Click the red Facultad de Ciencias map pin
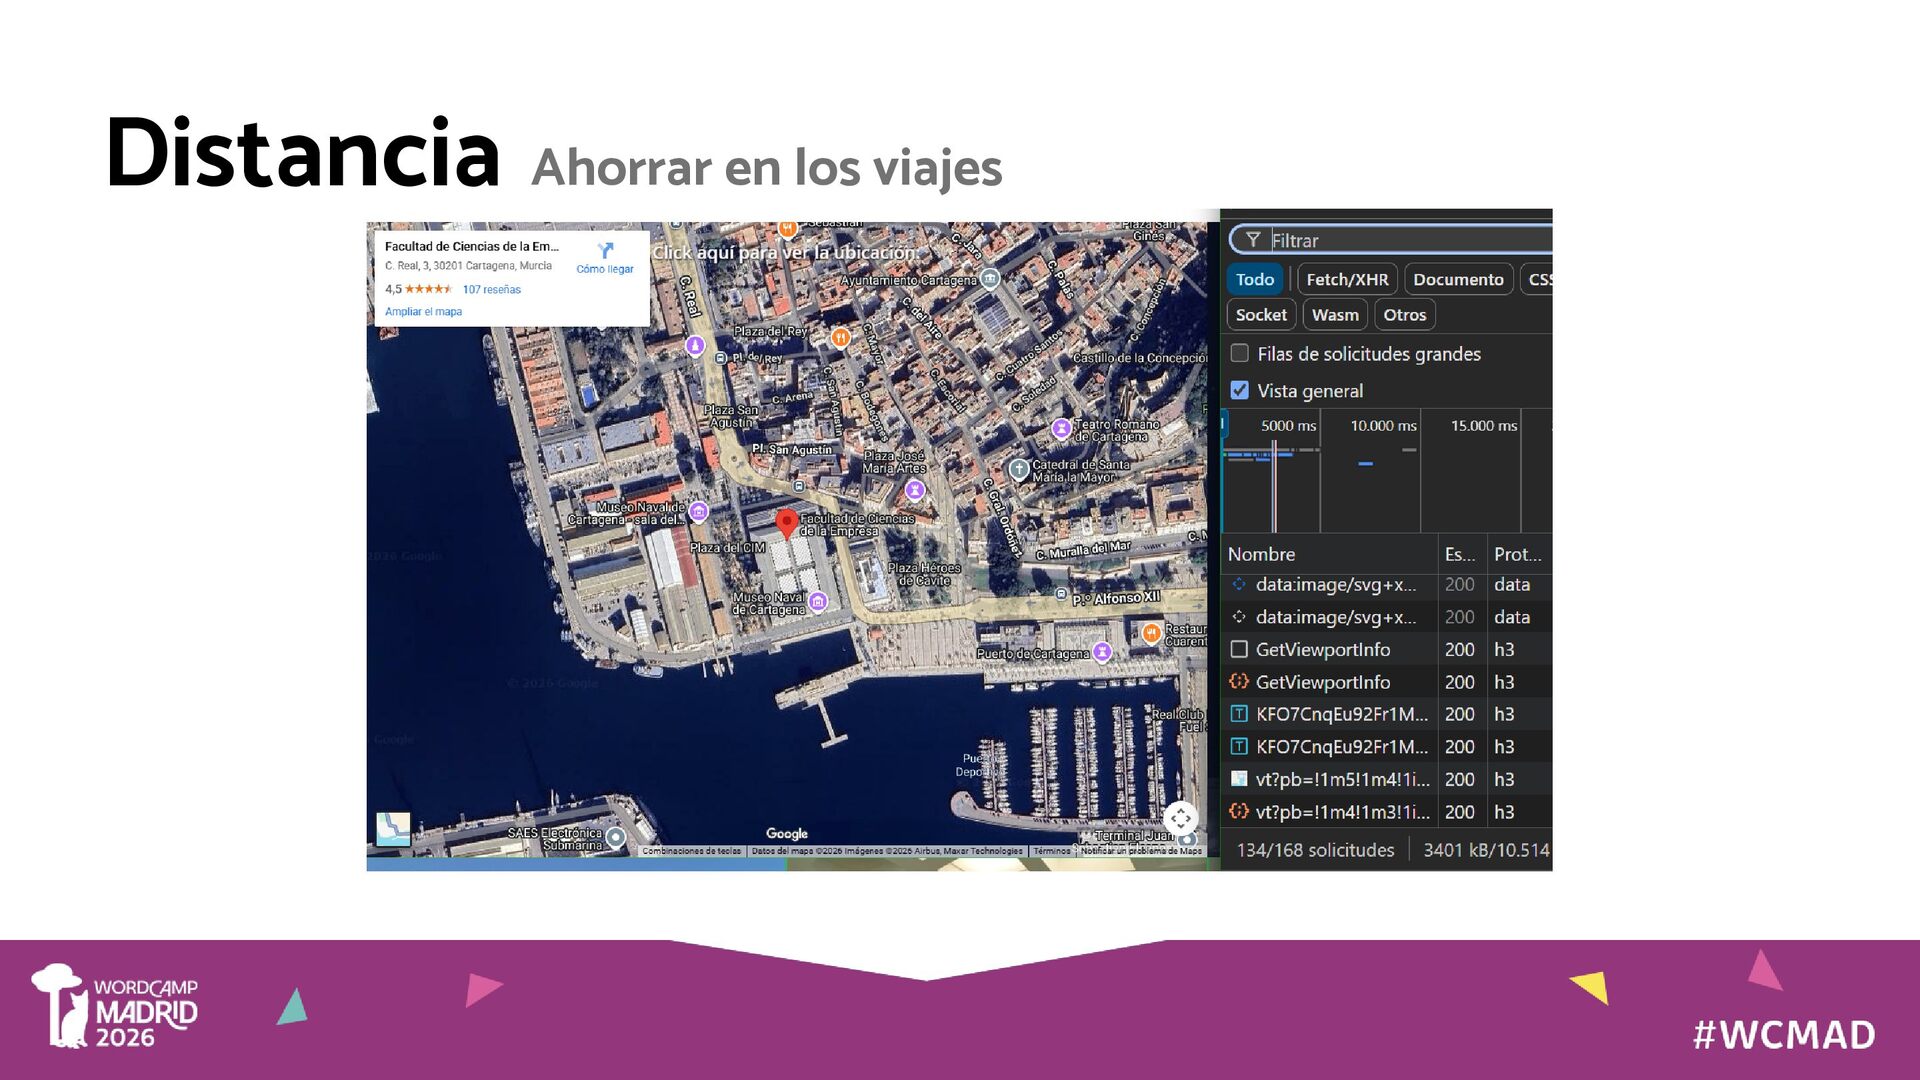This screenshot has width=1920, height=1080. point(787,522)
